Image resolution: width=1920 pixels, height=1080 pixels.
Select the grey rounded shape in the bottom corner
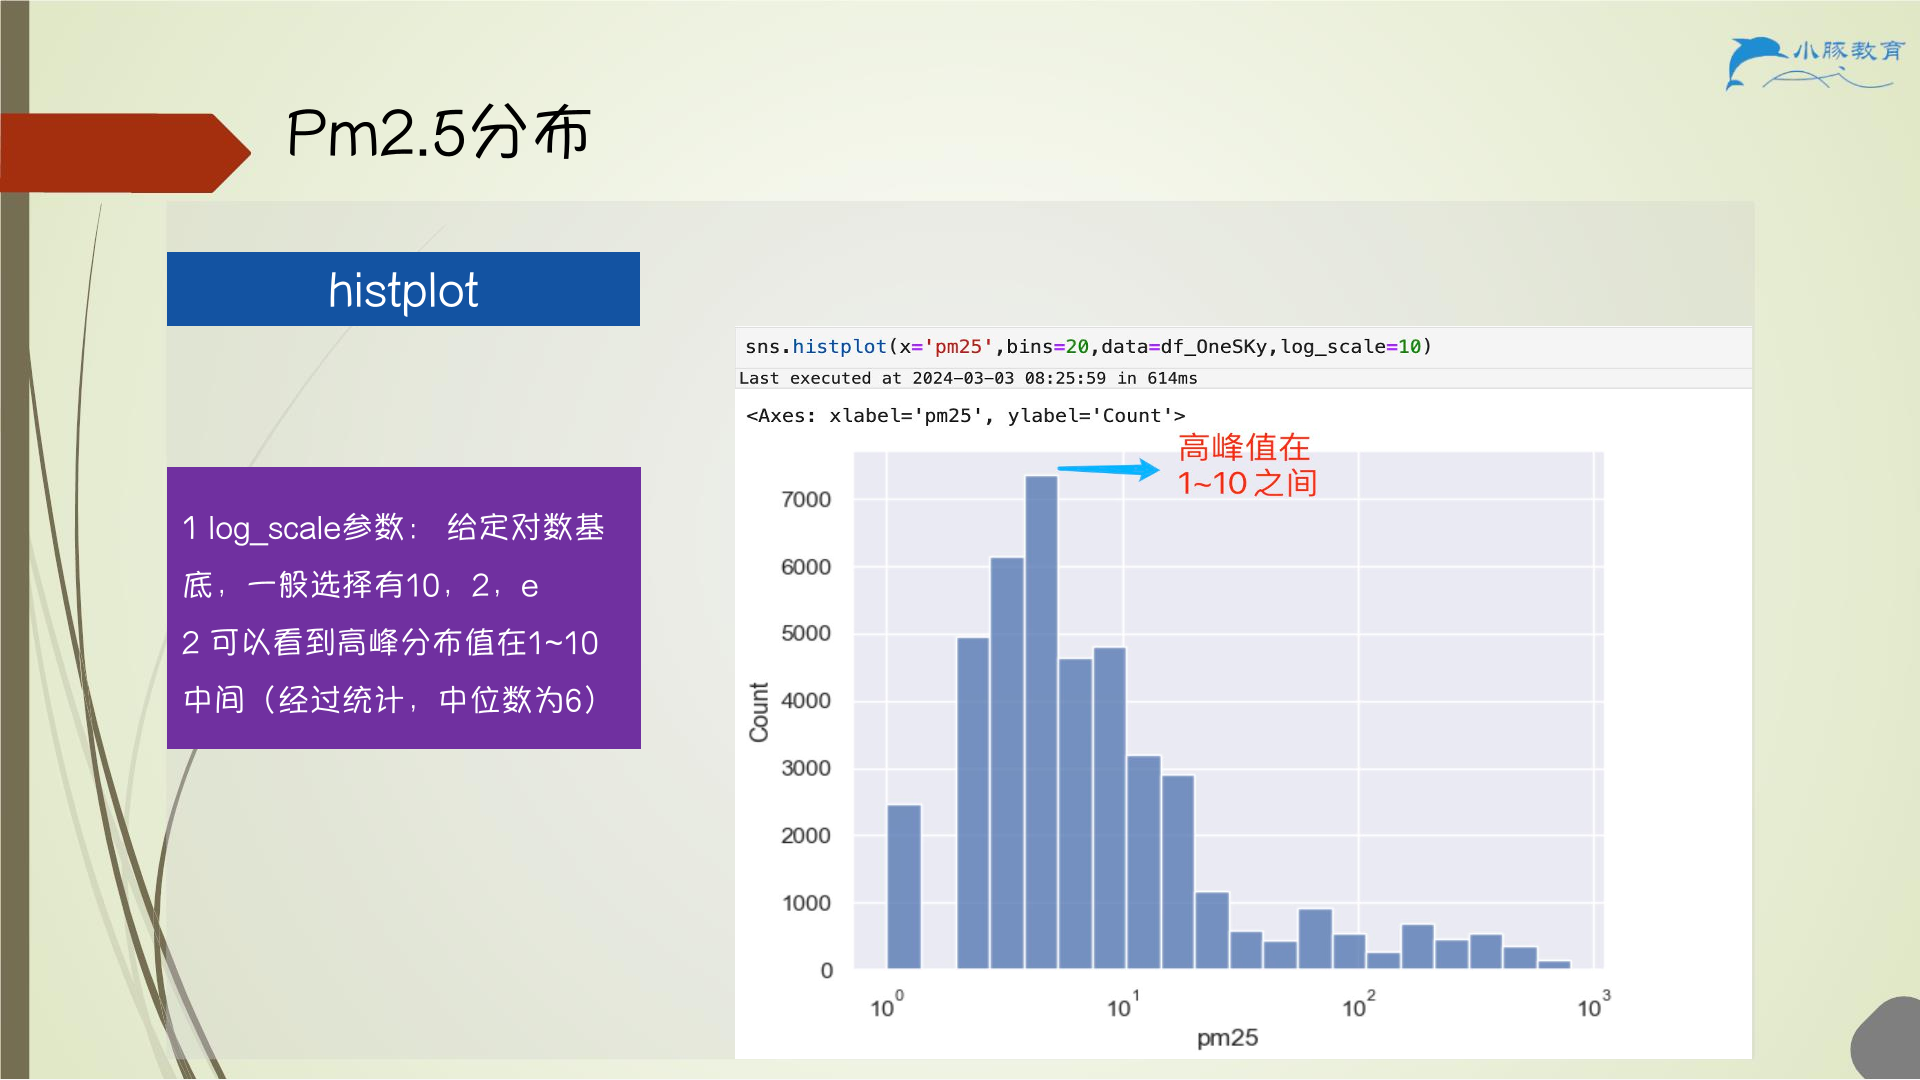pyautogui.click(x=1887, y=1040)
